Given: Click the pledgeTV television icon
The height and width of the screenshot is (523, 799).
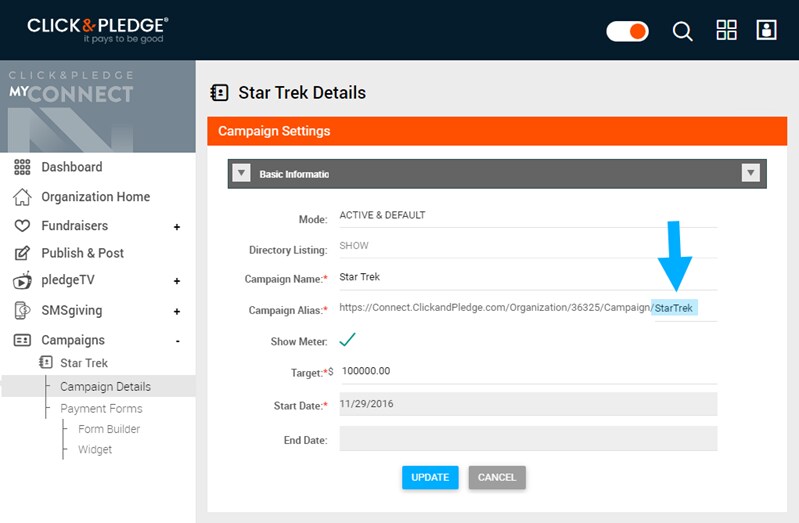Looking at the screenshot, I should (22, 280).
